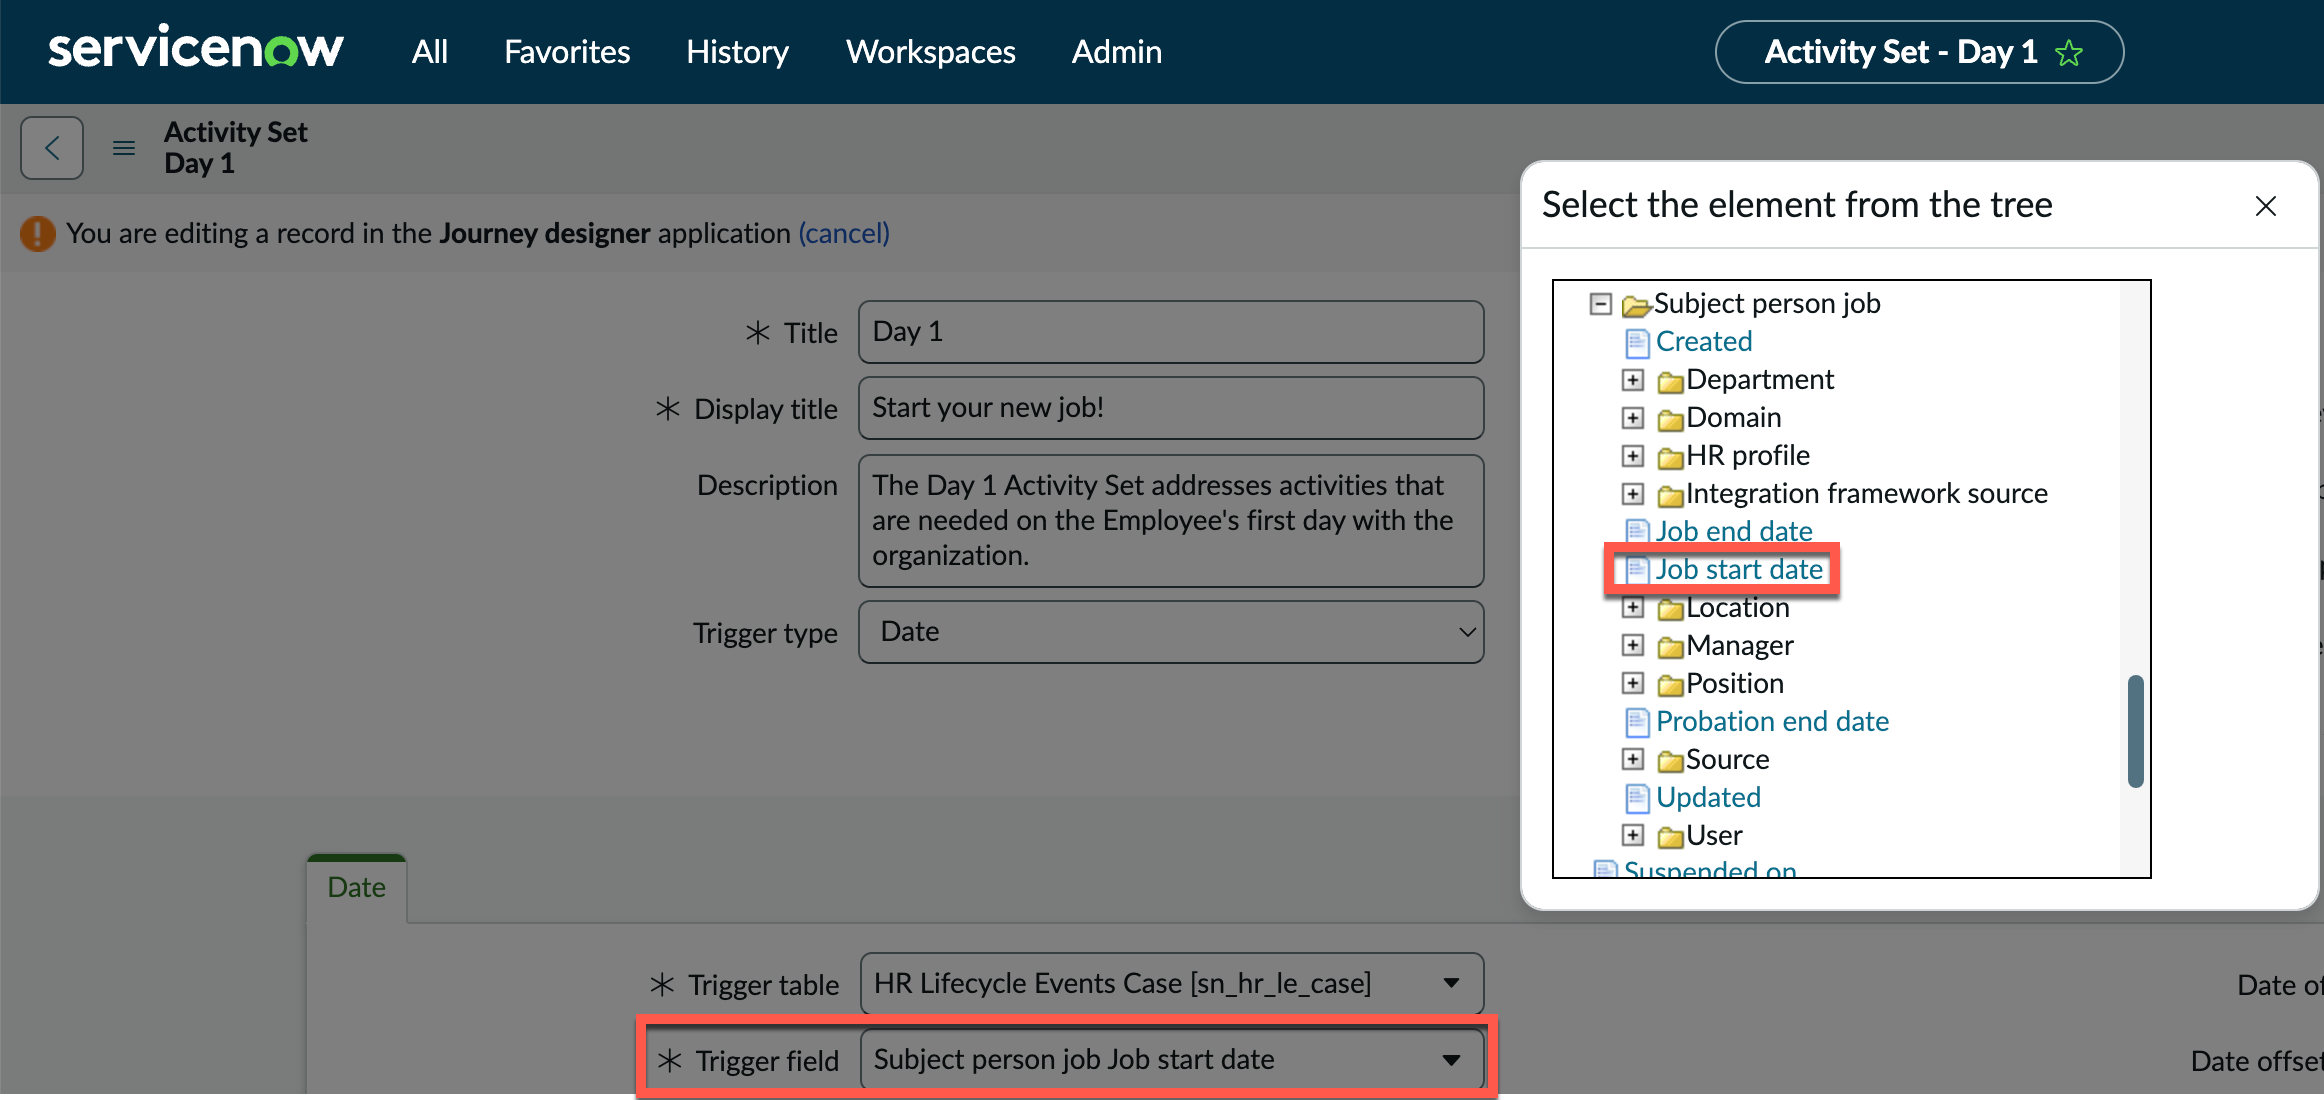This screenshot has width=2324, height=1100.
Task: Click the Created field document icon
Action: click(1636, 343)
